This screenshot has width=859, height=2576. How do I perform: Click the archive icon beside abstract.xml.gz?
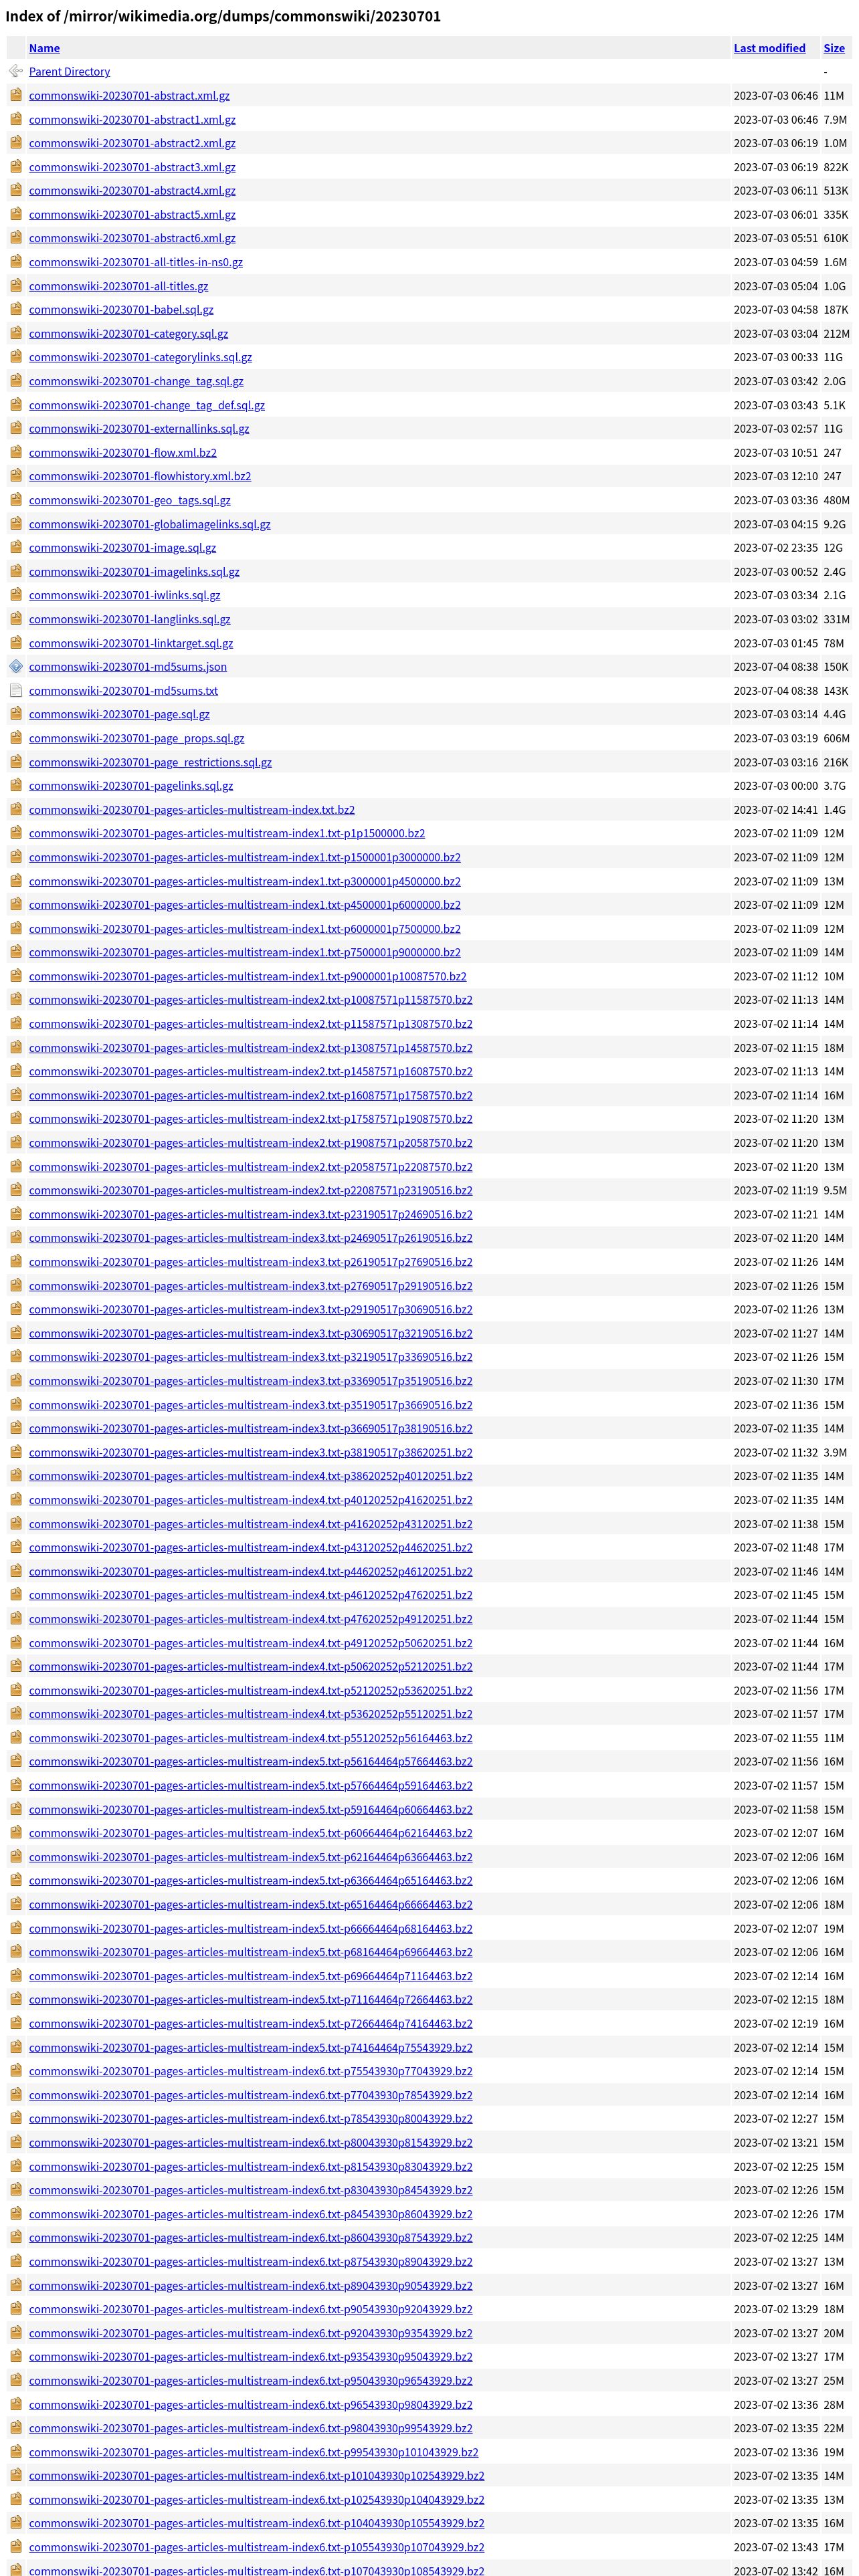(16, 95)
